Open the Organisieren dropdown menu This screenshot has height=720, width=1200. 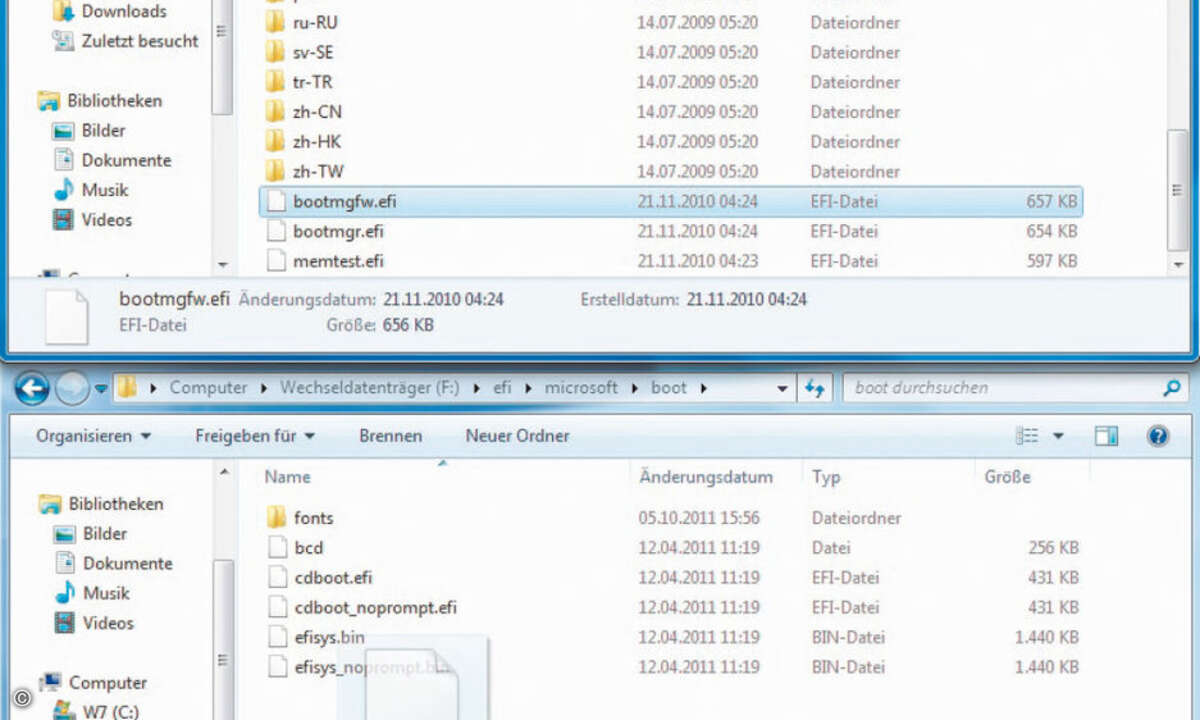[88, 435]
